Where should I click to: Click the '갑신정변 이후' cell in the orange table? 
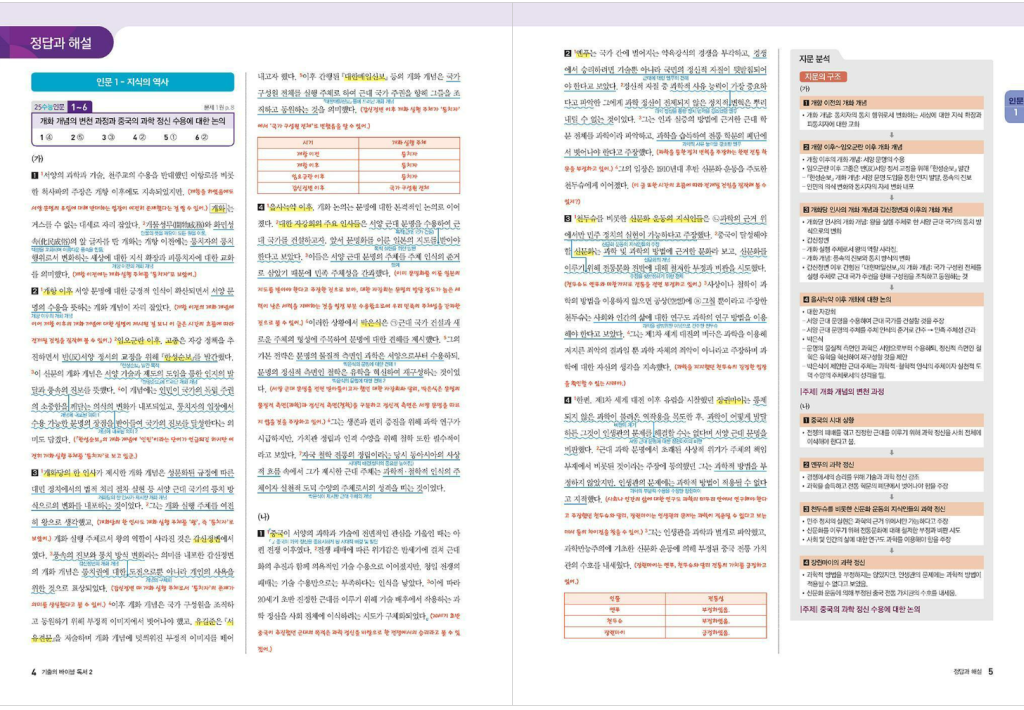coord(308,187)
